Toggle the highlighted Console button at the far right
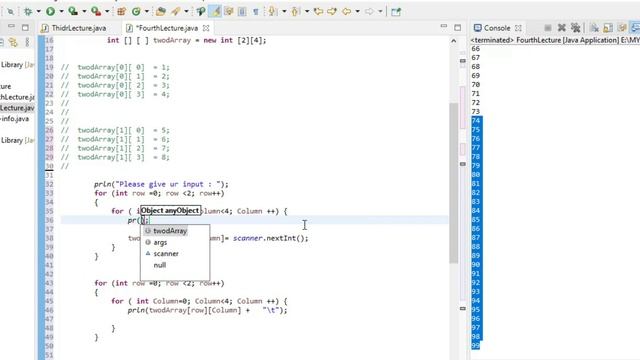640x360 pixels. point(635,28)
